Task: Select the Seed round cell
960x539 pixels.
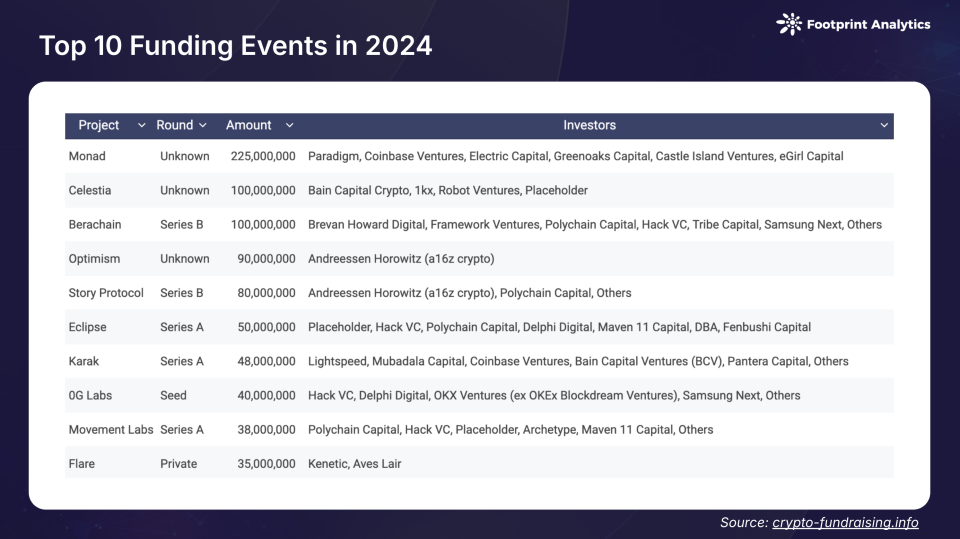Action: (173, 395)
